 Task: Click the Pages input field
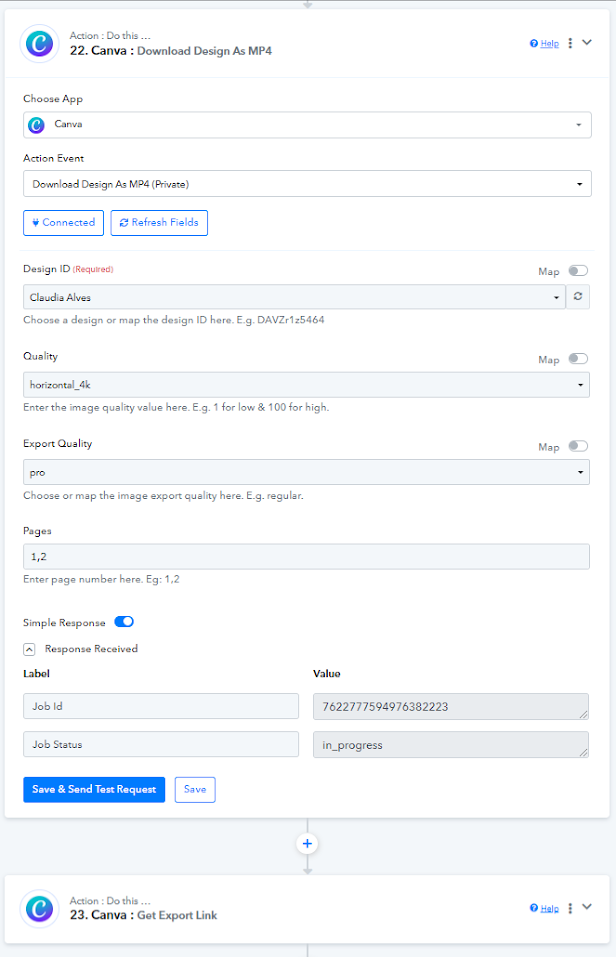coord(306,557)
